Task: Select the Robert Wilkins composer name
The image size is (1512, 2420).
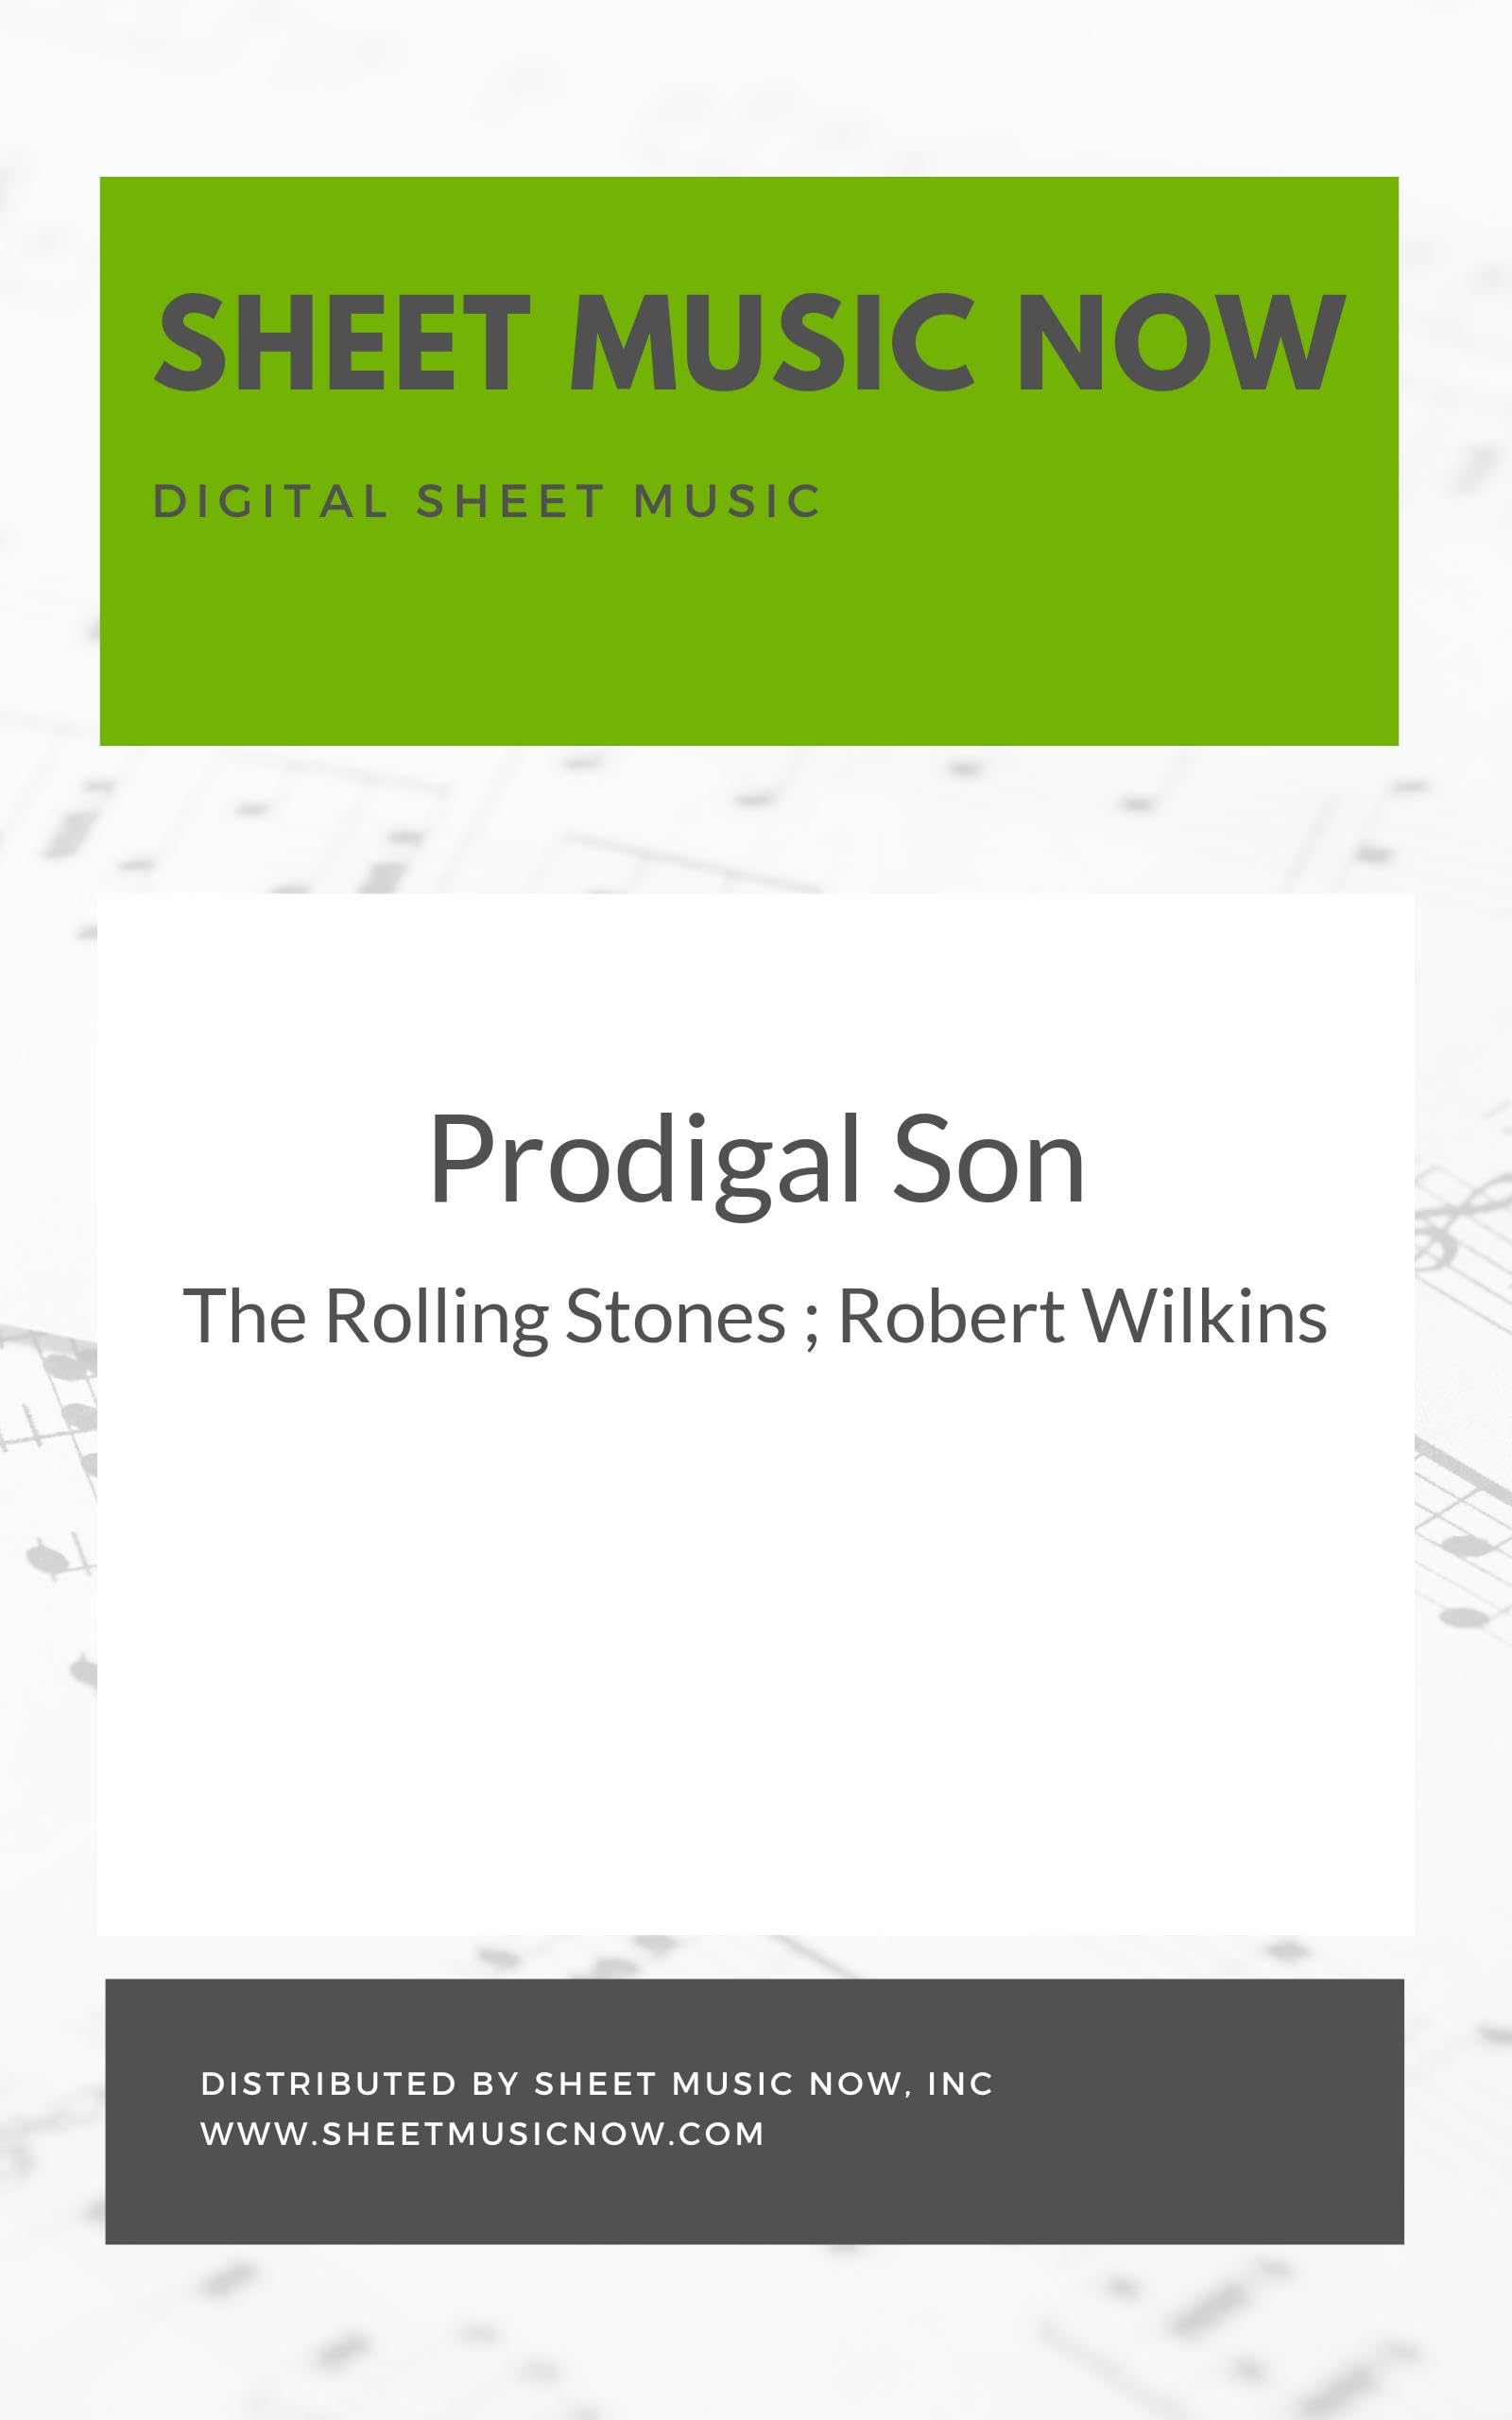Action: pyautogui.click(x=1082, y=1317)
